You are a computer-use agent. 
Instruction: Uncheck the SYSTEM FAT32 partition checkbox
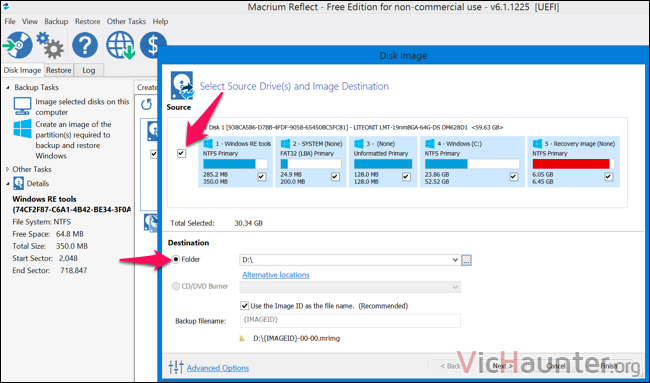tap(335, 177)
